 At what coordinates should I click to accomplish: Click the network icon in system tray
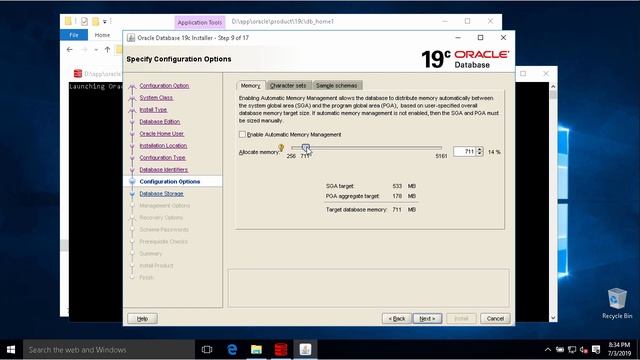(x=572, y=350)
